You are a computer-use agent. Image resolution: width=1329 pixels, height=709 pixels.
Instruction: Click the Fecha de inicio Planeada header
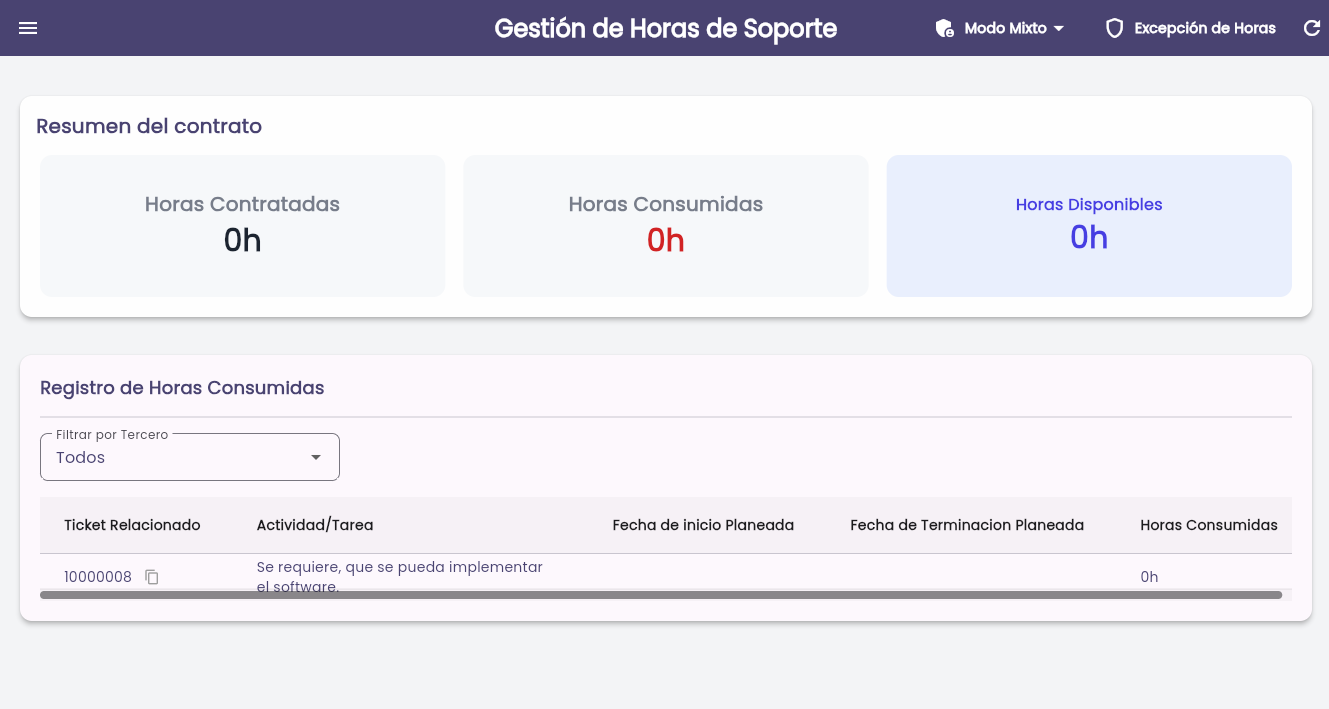point(703,525)
